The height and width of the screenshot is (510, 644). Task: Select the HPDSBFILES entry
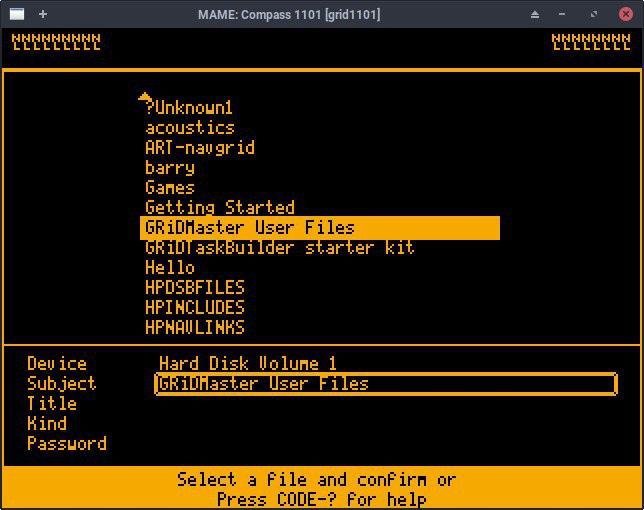click(195, 287)
